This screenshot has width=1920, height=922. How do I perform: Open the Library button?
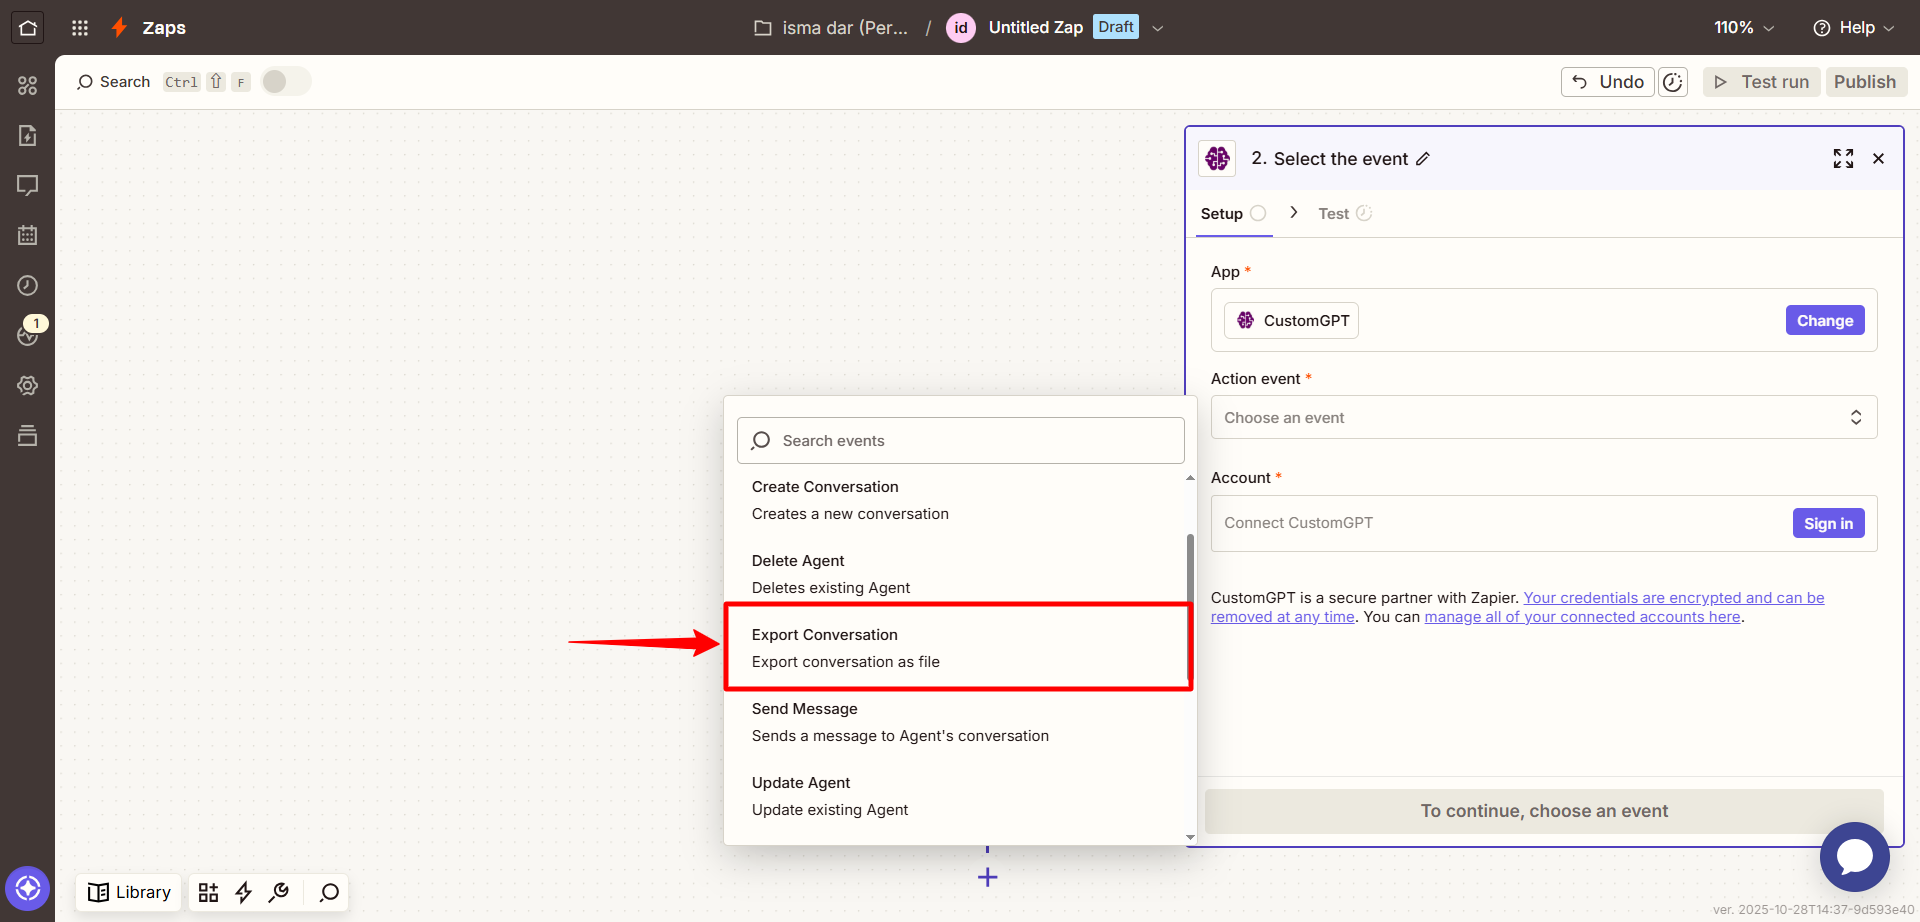click(x=129, y=892)
